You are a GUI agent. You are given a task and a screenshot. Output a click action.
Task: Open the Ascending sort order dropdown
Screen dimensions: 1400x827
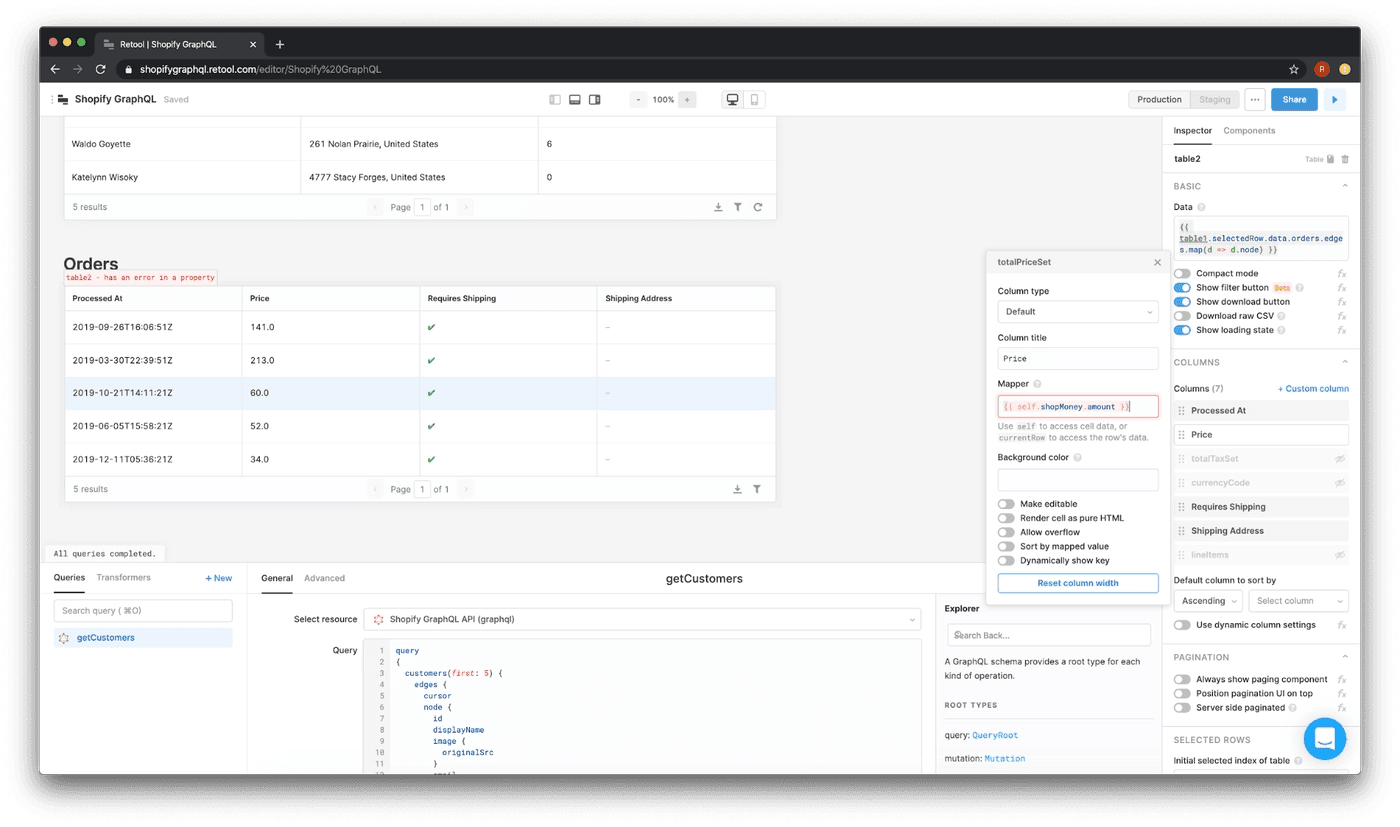[1207, 601]
